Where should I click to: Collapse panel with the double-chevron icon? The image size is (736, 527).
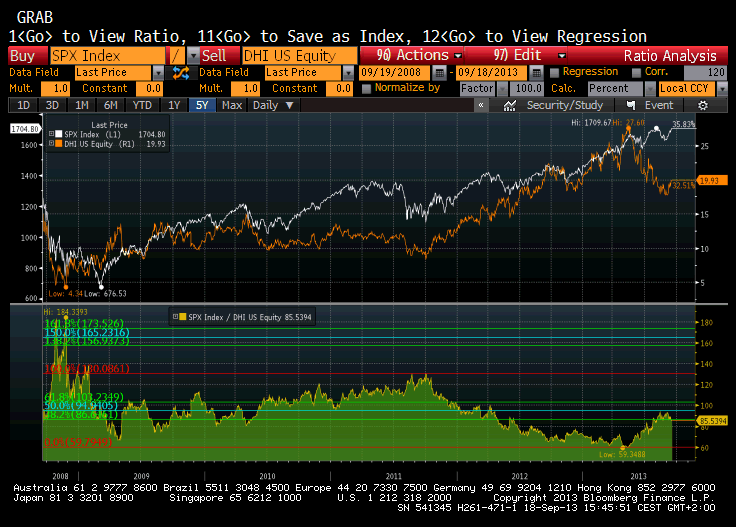pos(481,105)
